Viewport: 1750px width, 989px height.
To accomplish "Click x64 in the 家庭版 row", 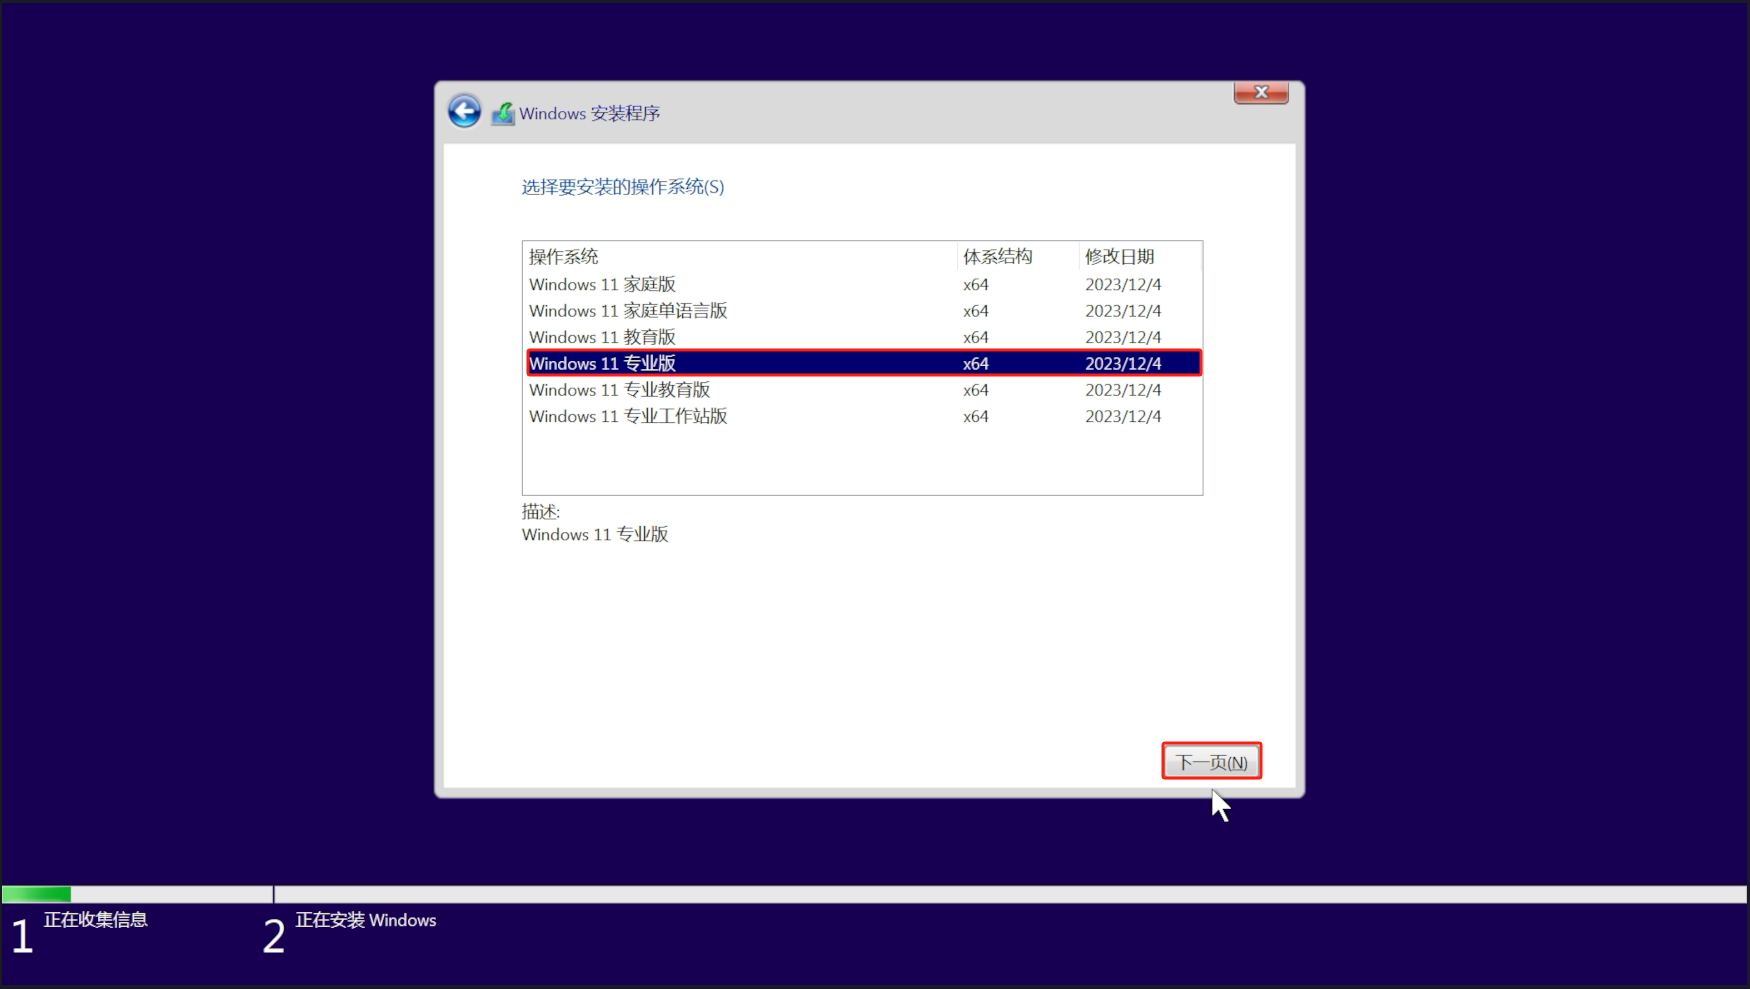I will [976, 285].
